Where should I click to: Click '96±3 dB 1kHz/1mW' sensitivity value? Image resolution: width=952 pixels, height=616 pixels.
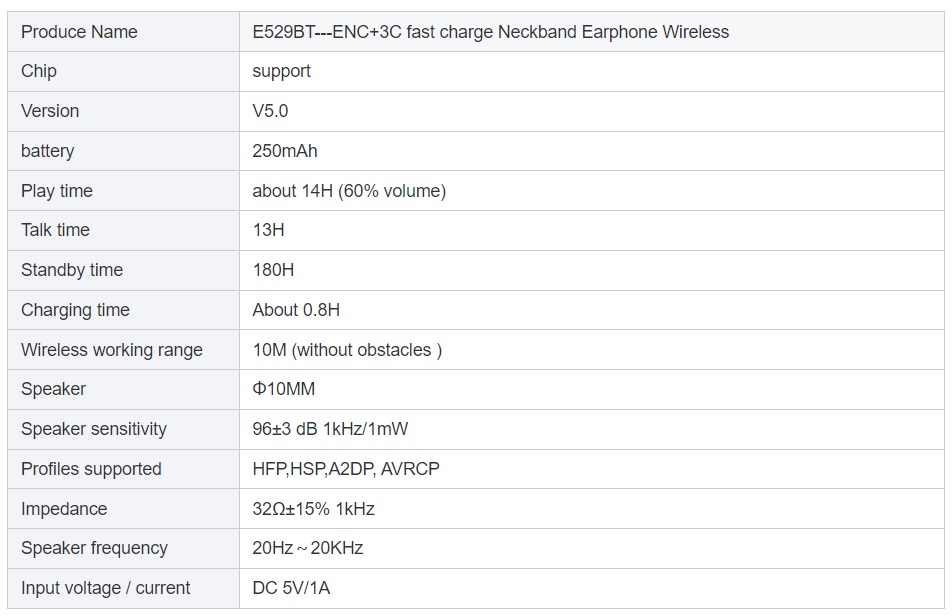tap(330, 429)
